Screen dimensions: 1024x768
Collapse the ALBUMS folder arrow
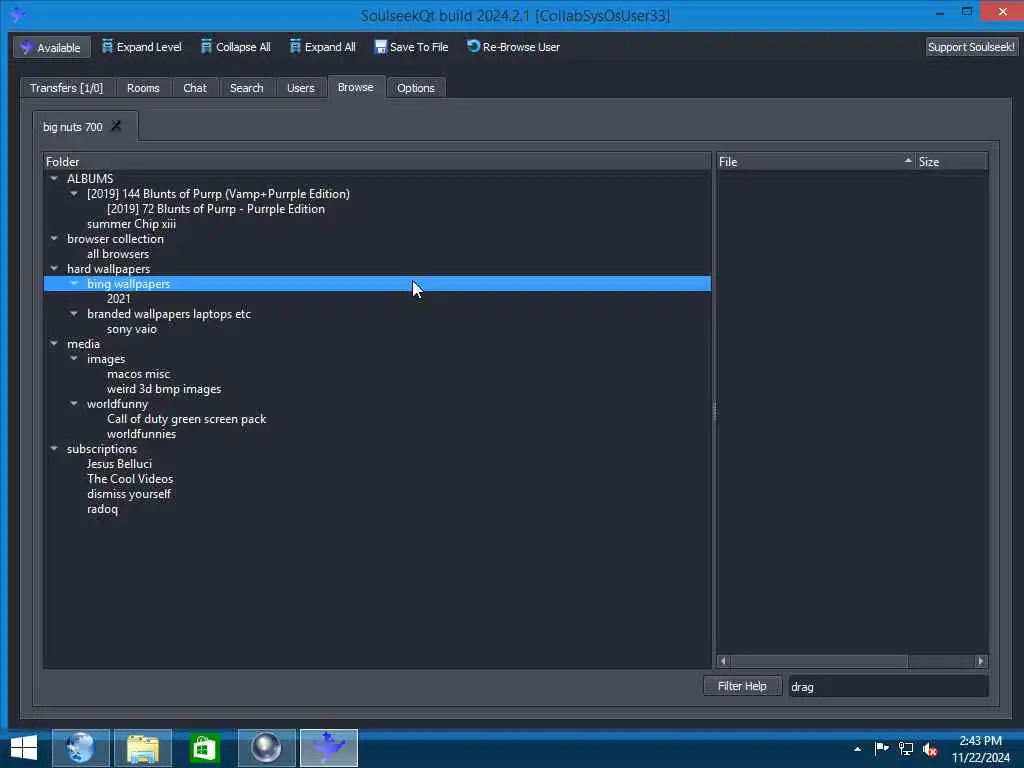coord(54,178)
